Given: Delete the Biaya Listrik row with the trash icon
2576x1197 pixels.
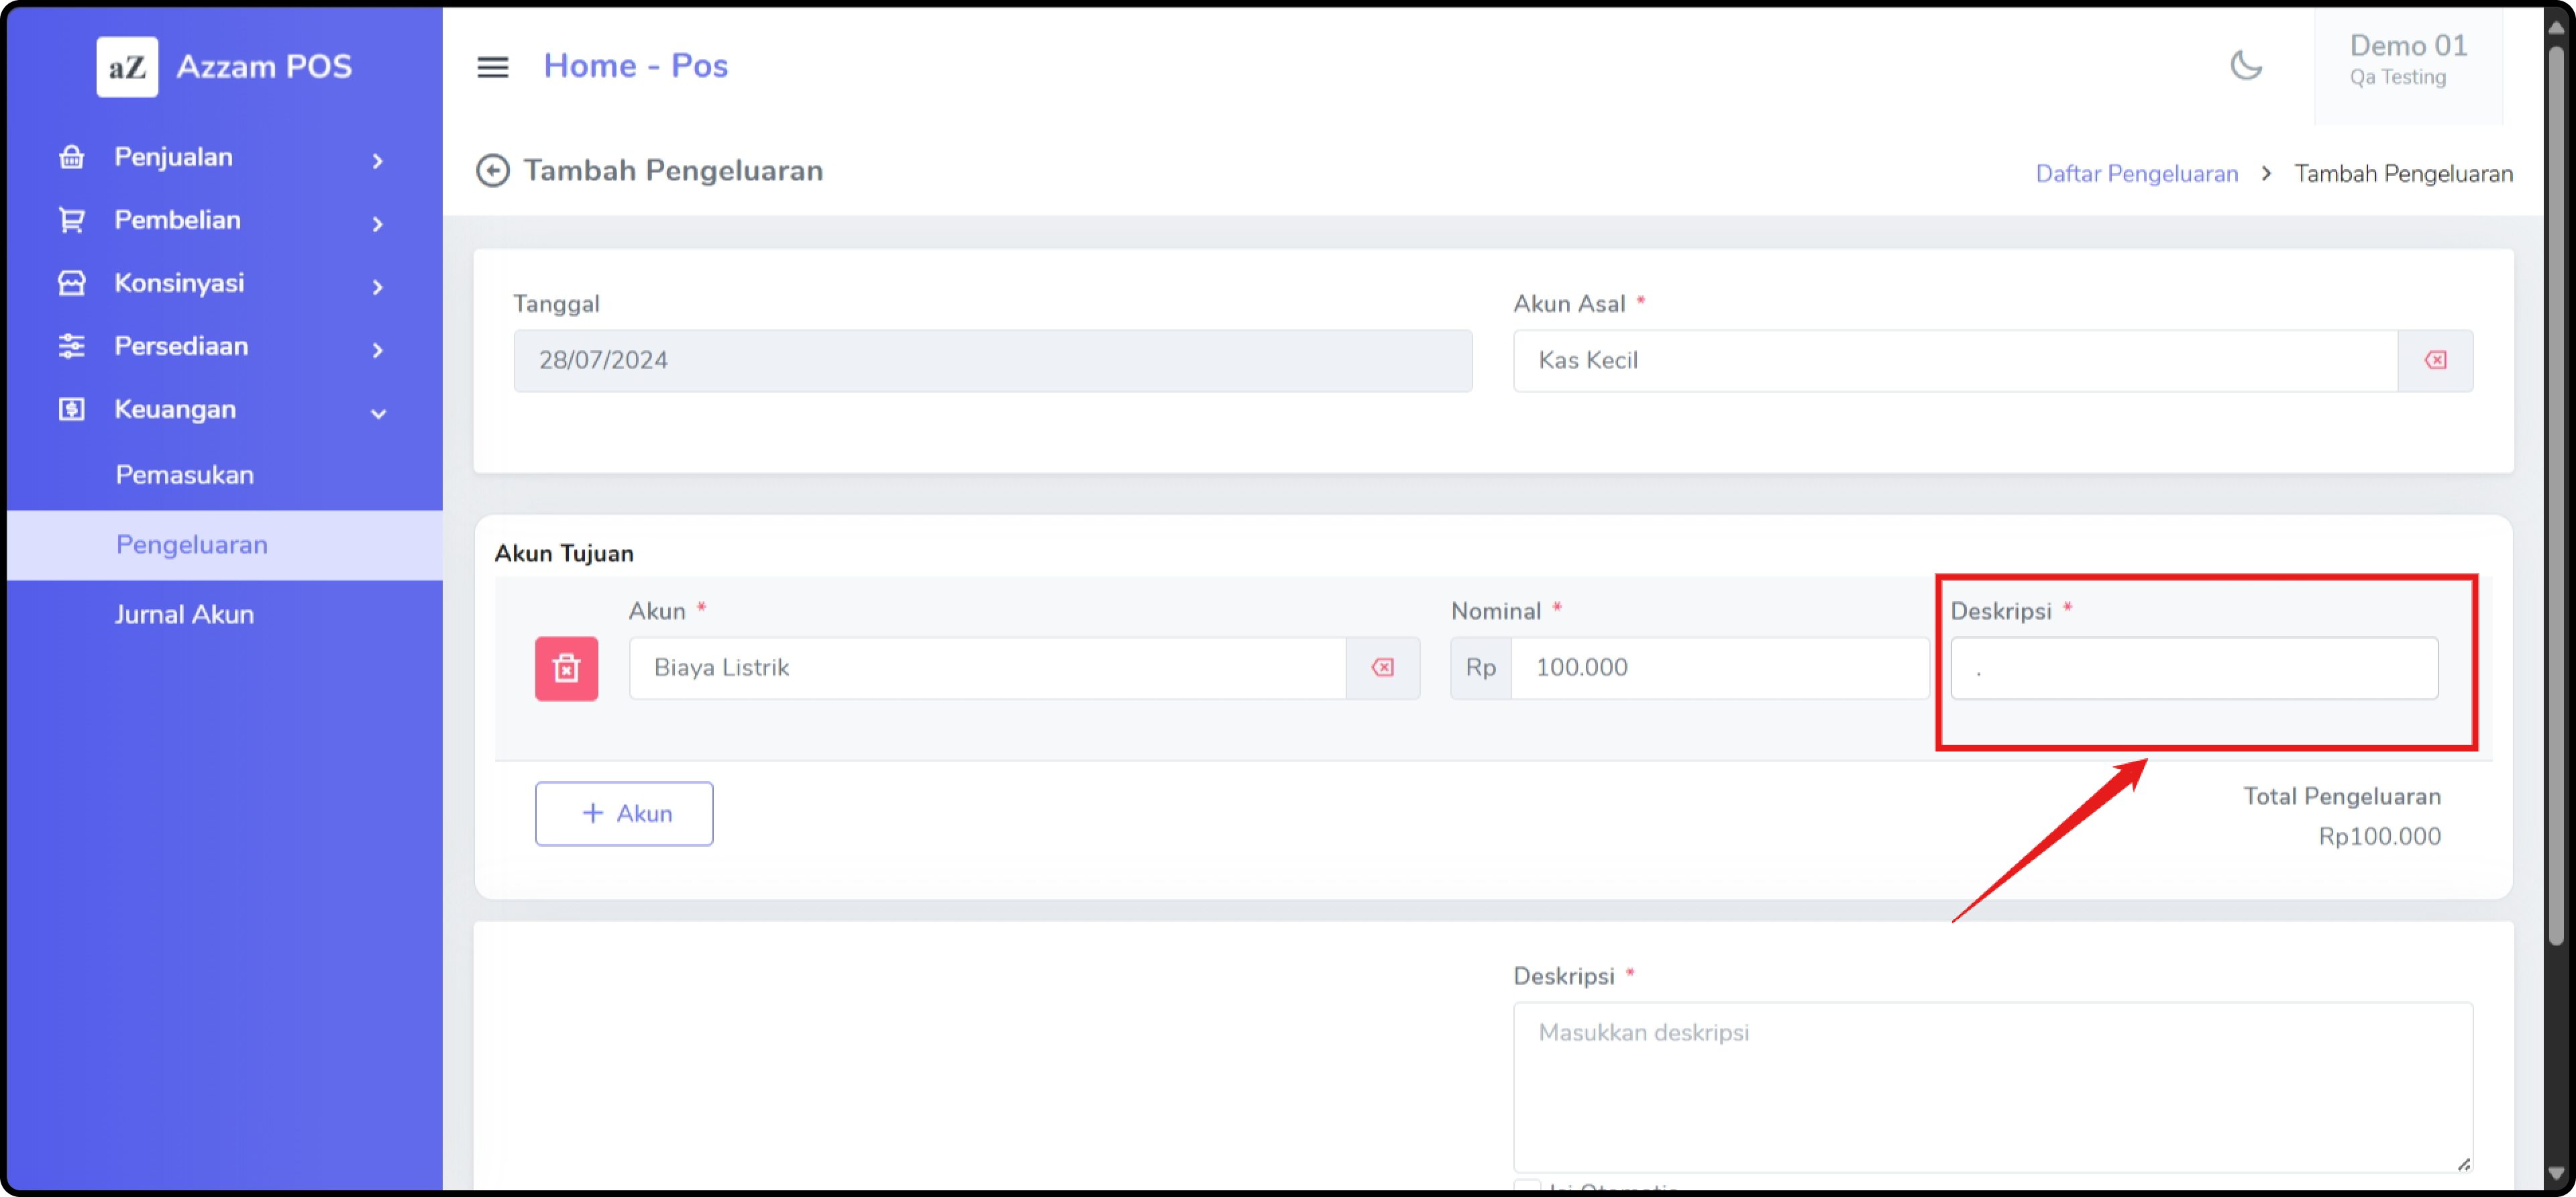Looking at the screenshot, I should click(566, 668).
